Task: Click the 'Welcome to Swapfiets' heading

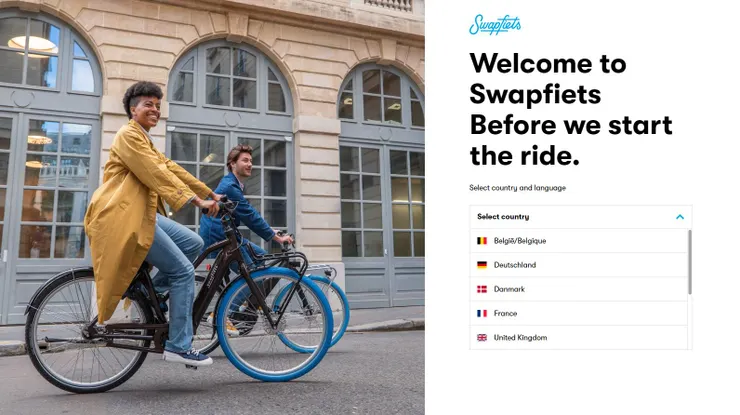Action: 548,78
